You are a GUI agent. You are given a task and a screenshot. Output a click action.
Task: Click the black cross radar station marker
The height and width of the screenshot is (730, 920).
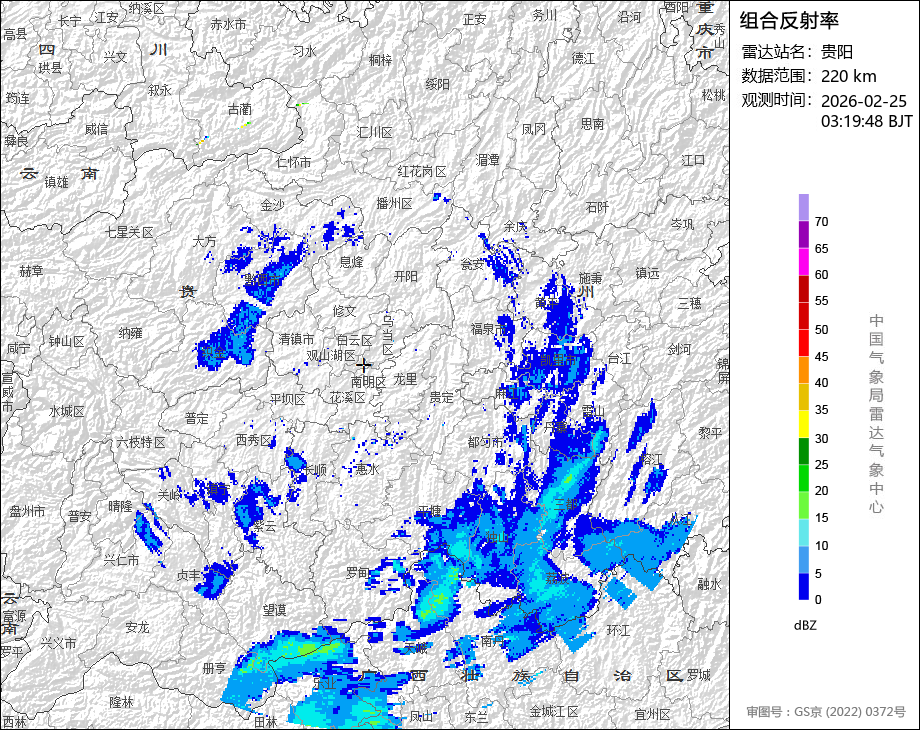tap(363, 365)
